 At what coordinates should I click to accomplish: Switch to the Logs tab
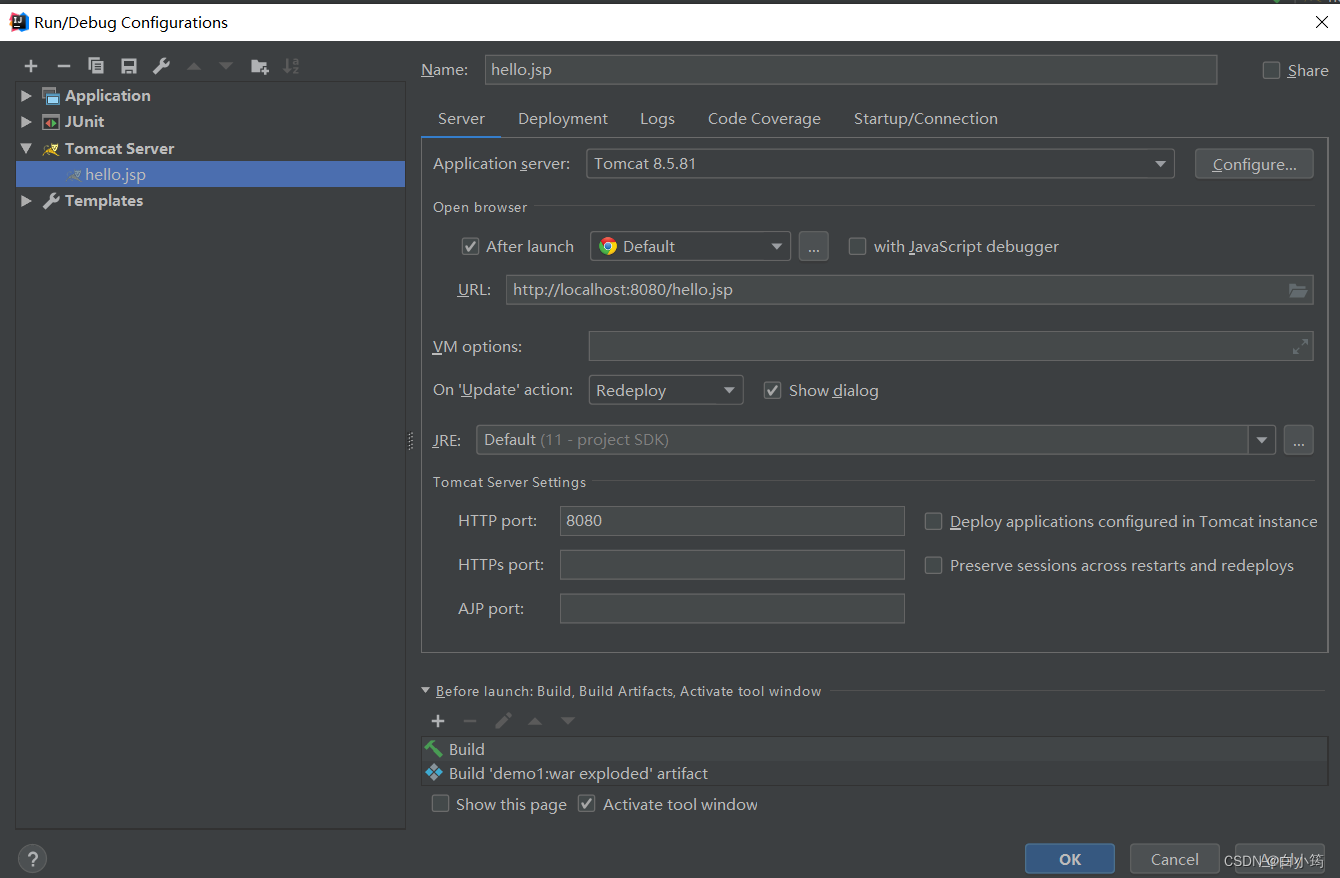(657, 119)
